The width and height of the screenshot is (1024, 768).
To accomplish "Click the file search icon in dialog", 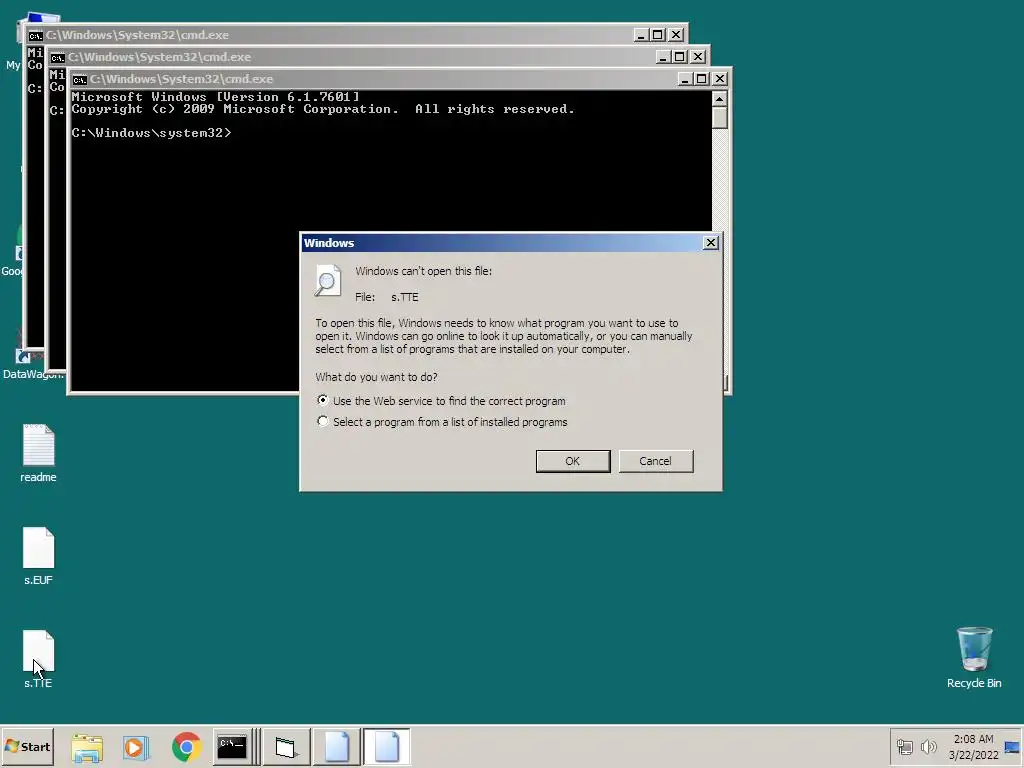I will point(328,281).
